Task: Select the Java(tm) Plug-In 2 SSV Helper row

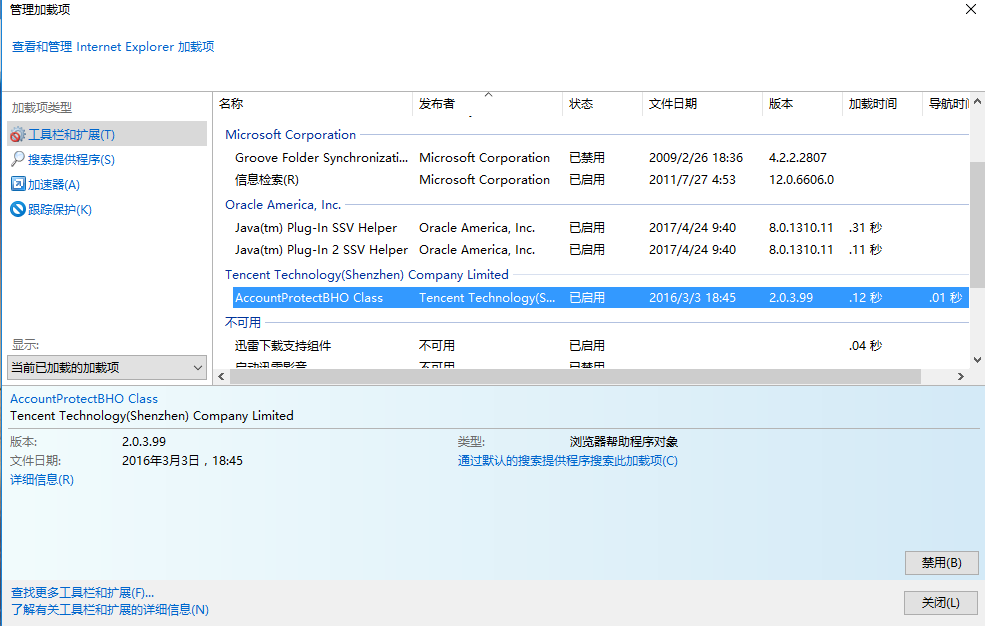Action: click(x=321, y=250)
